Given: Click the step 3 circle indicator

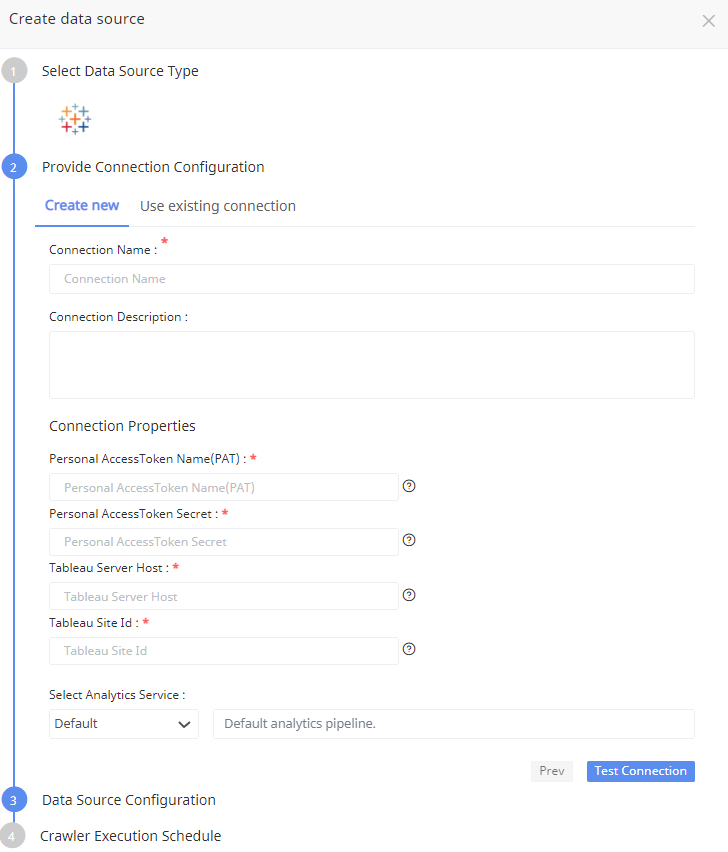Looking at the screenshot, I should click(14, 800).
